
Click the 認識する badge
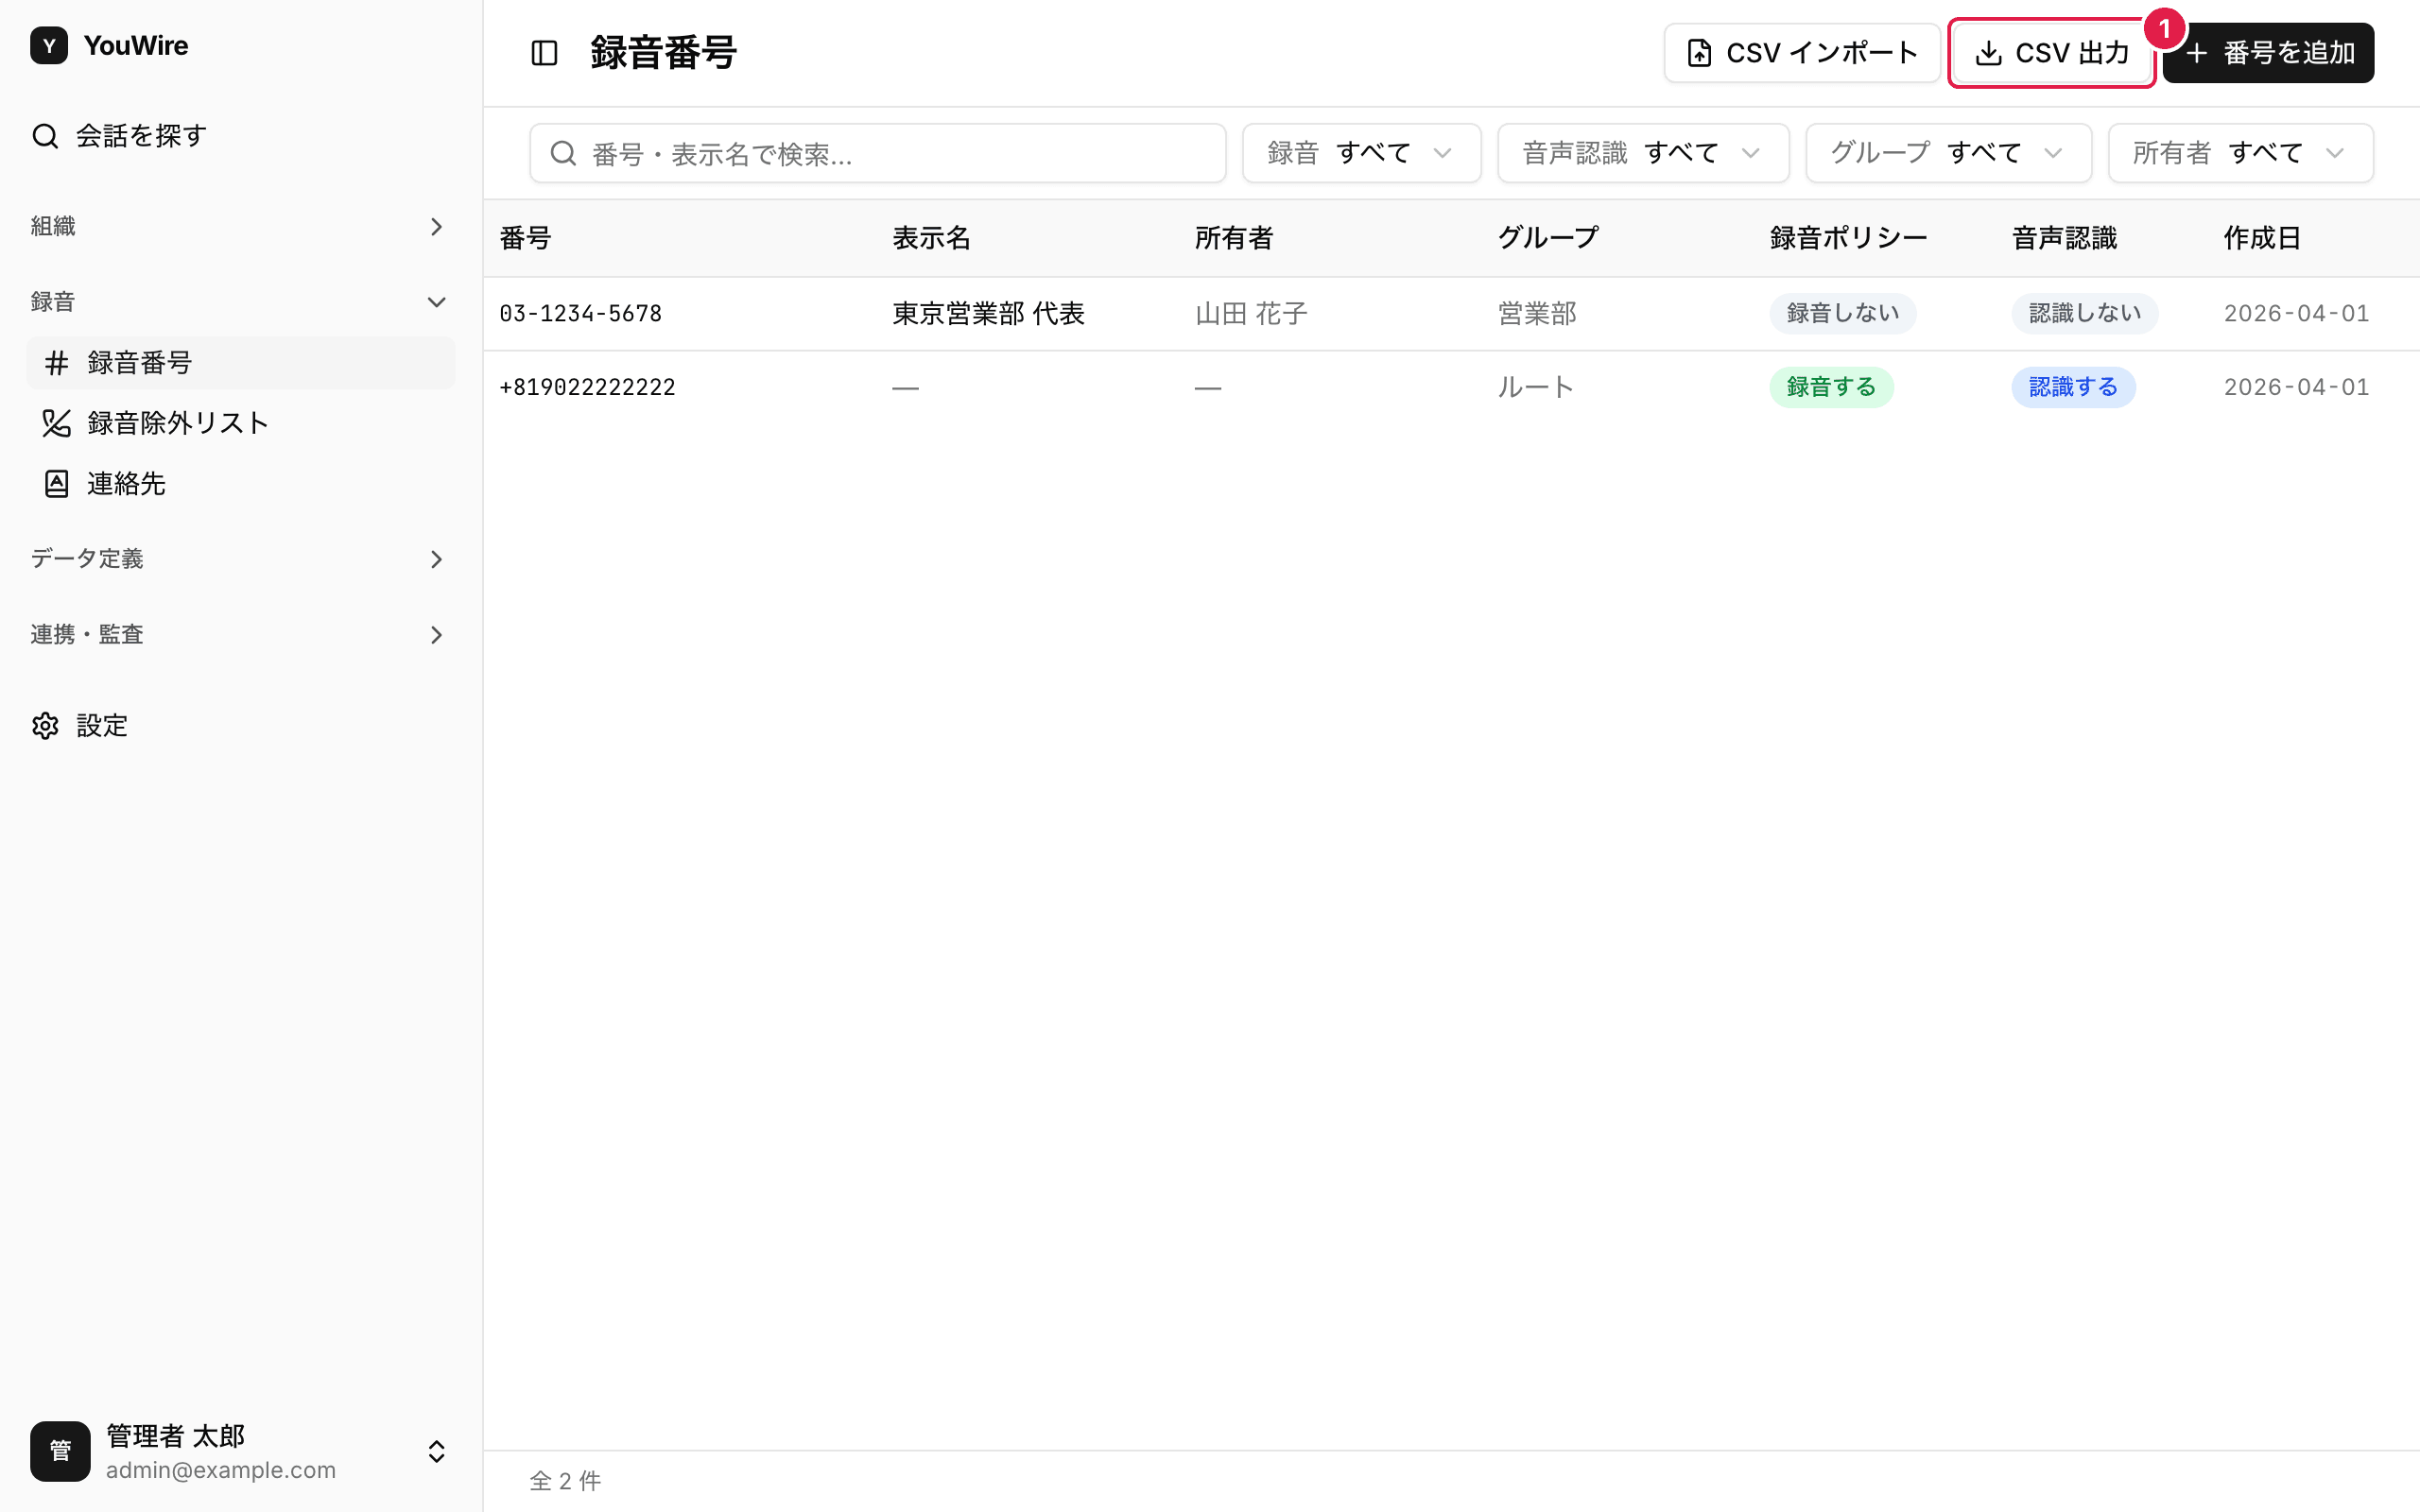[2073, 387]
